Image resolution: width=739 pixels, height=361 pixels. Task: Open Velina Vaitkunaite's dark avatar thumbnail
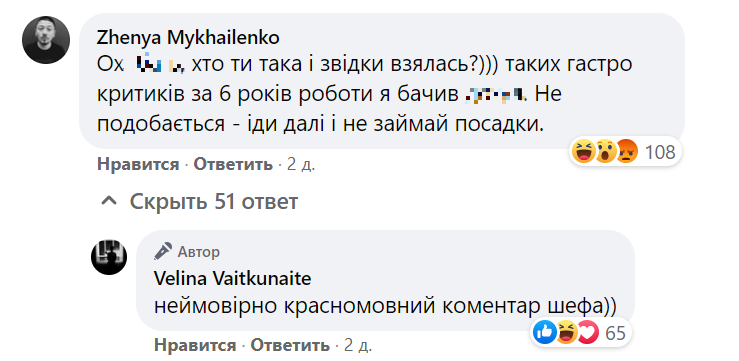109,257
